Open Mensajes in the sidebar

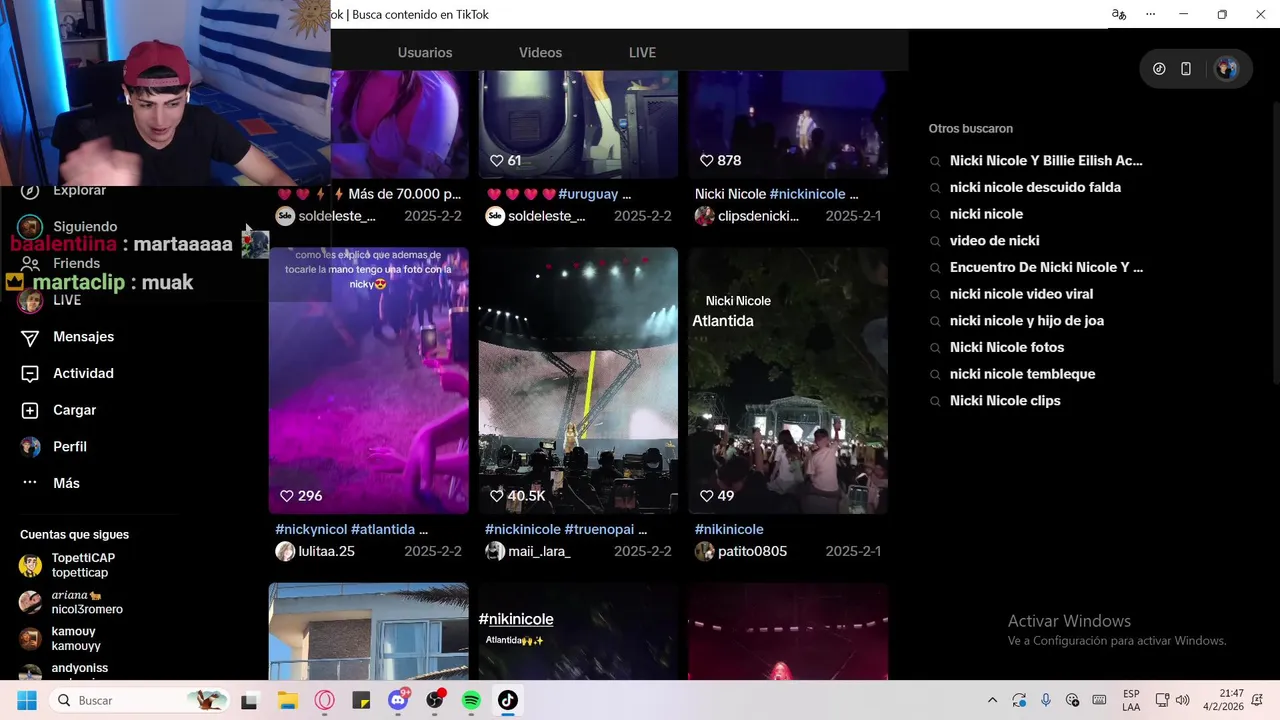point(83,337)
